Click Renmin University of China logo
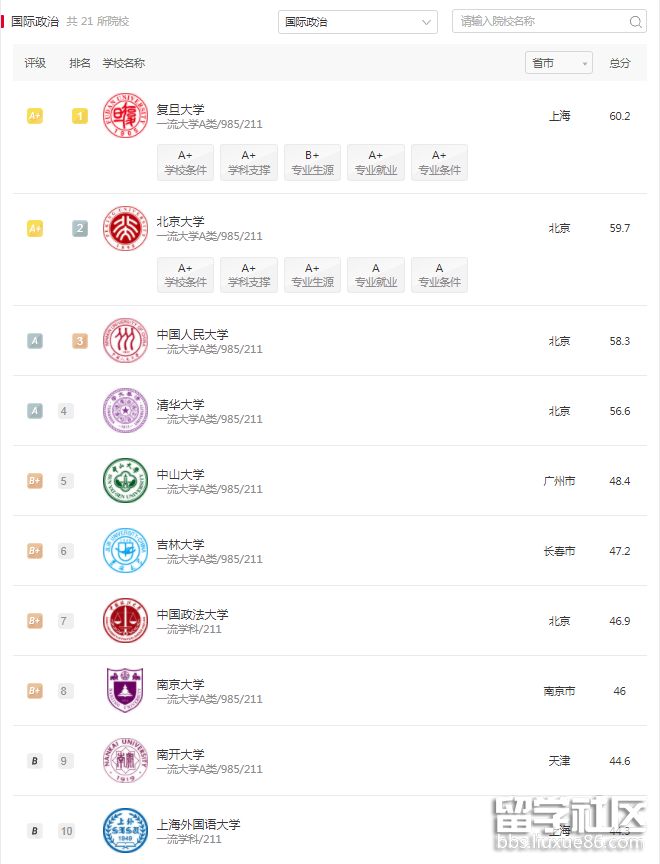660x864 pixels. [x=125, y=341]
